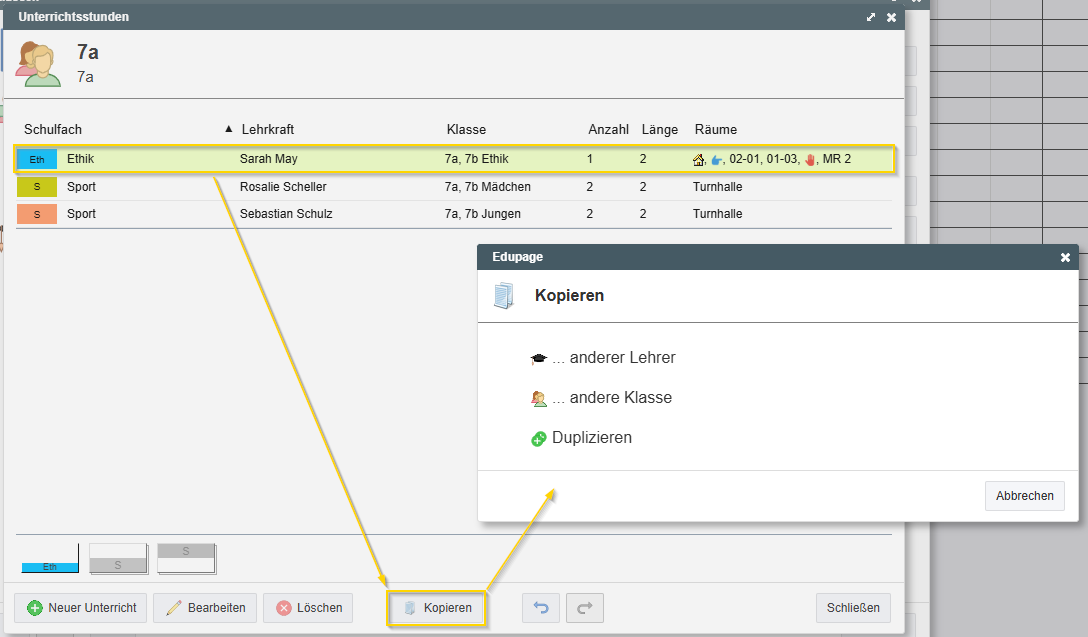Click teacher name Sebastian Schulz
The height and width of the screenshot is (637, 1088).
tap(286, 214)
